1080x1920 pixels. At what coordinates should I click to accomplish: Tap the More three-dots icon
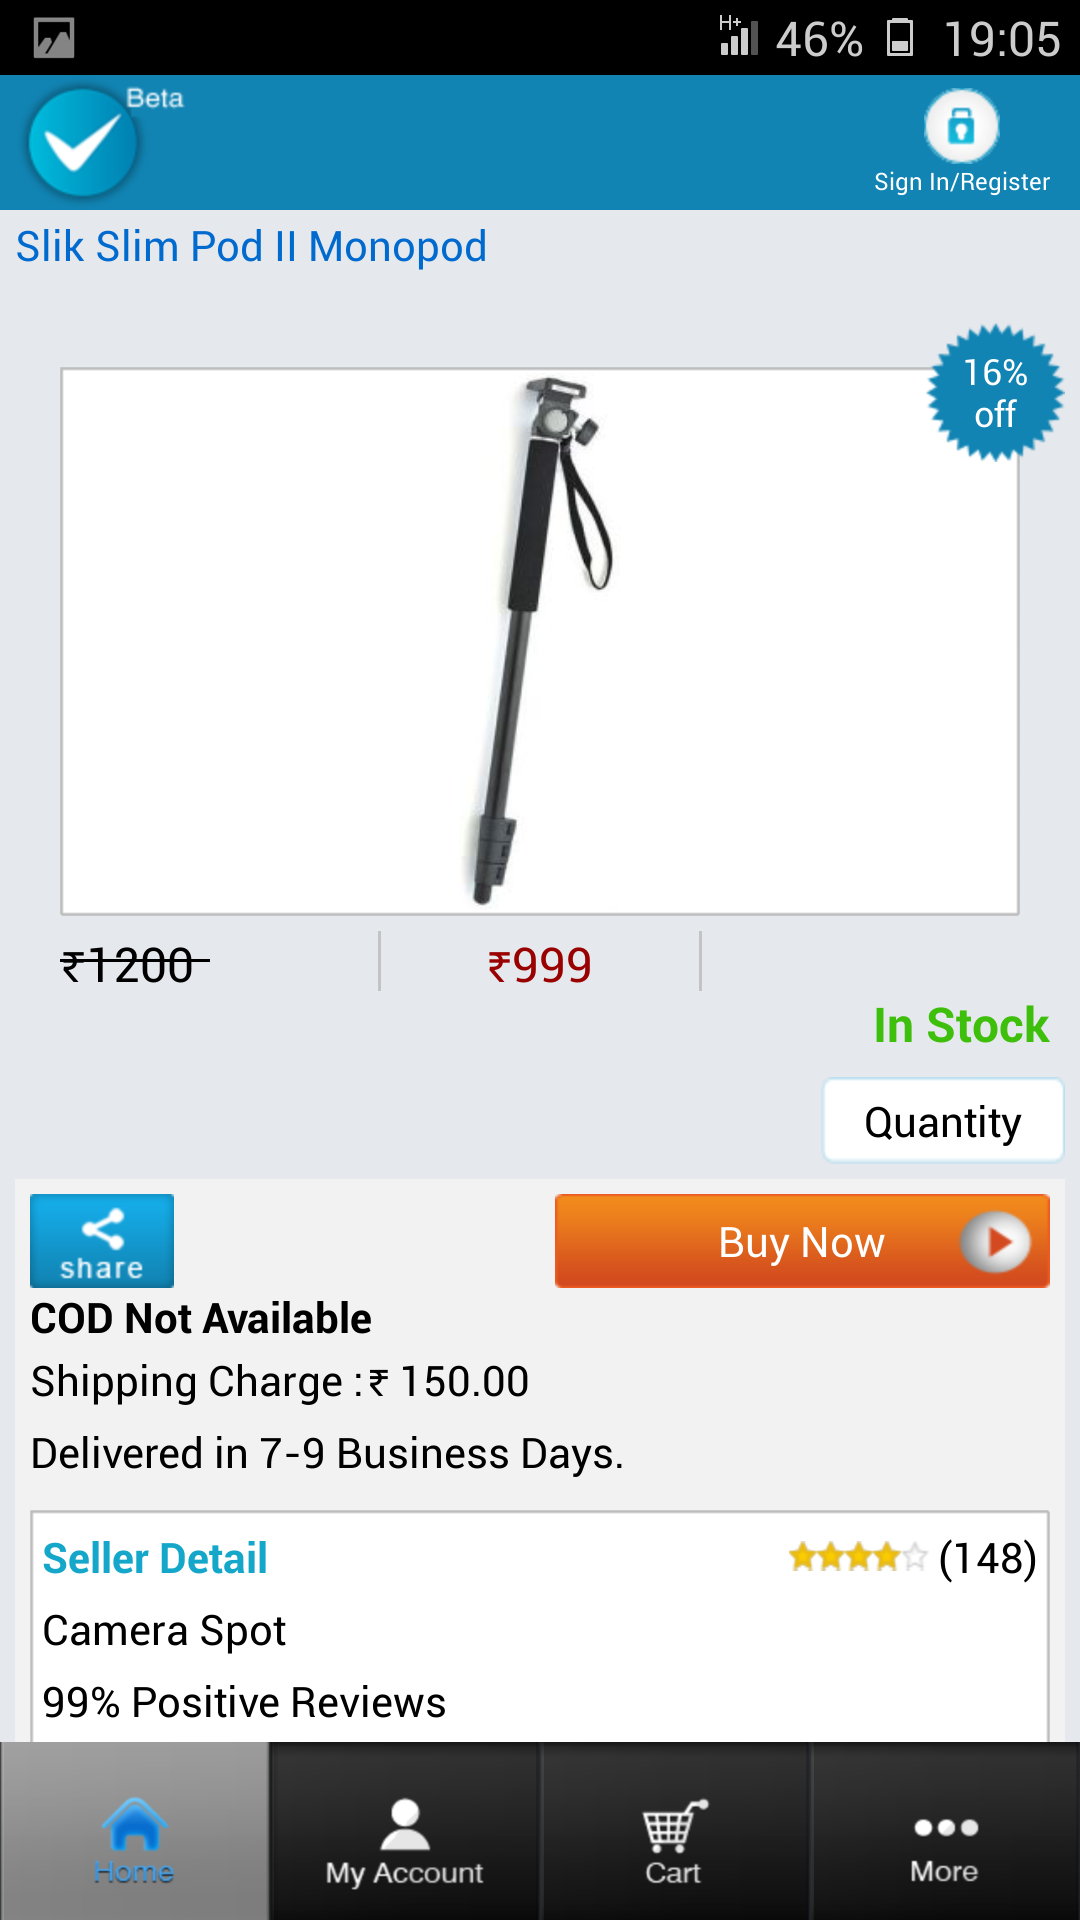click(x=945, y=1828)
